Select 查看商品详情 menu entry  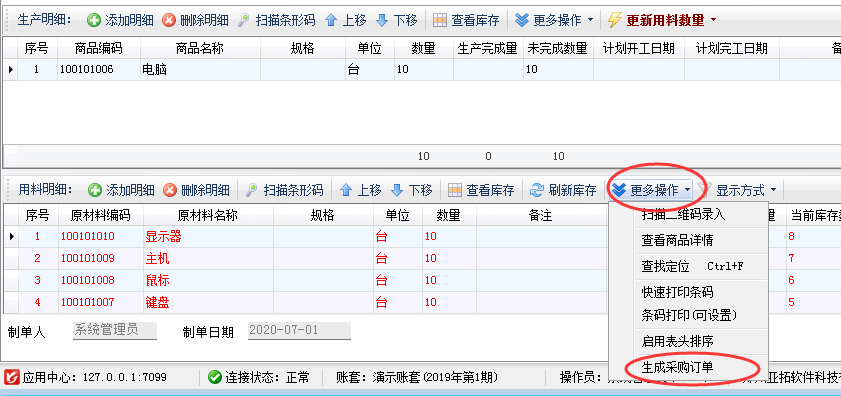pyautogui.click(x=677, y=240)
